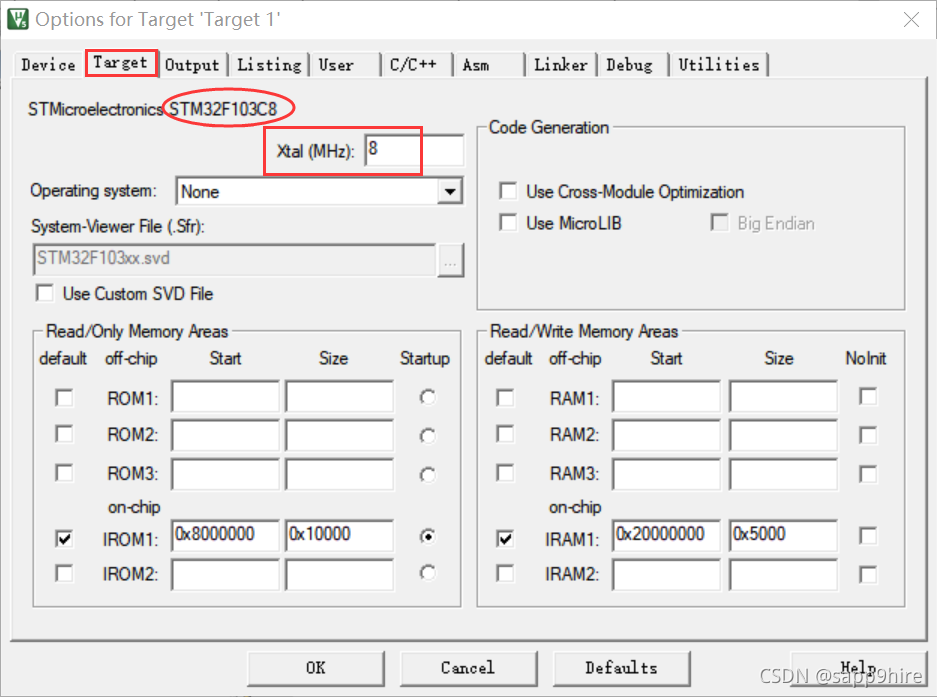Click the RAM3 Size field
The height and width of the screenshot is (697, 937).
(783, 474)
